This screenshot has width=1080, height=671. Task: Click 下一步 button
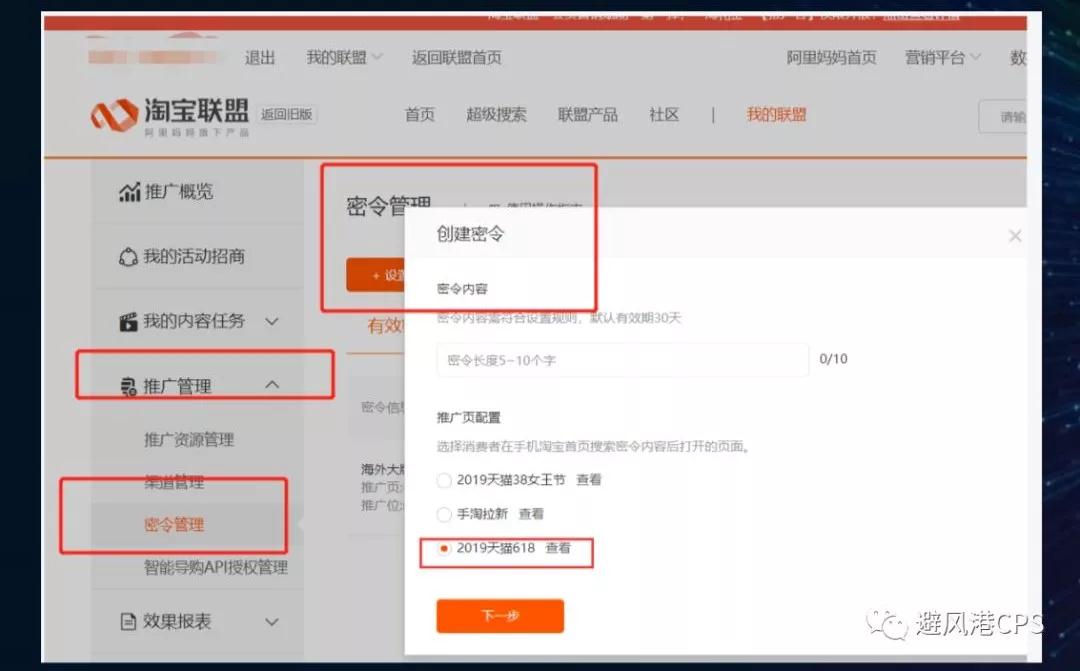[x=500, y=616]
